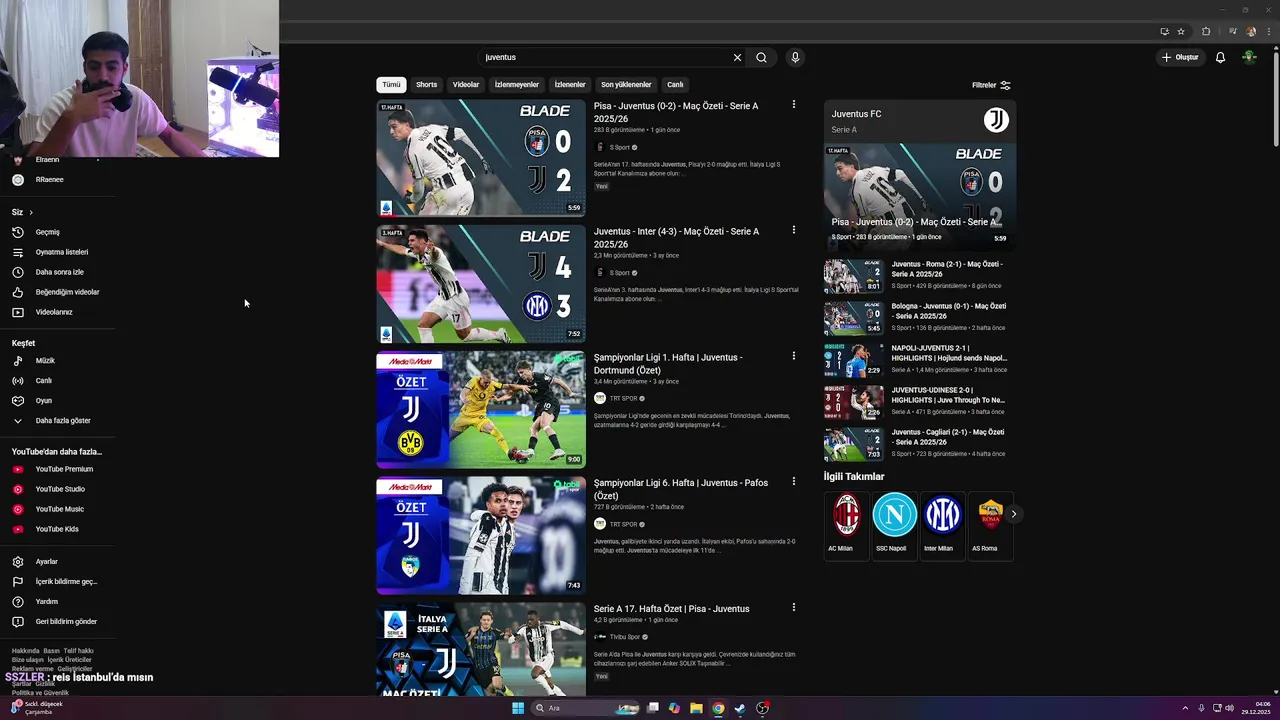Open NAPOLI-JUVENTUS 2-1 highlights side video
1280x720 pixels.
click(x=919, y=360)
